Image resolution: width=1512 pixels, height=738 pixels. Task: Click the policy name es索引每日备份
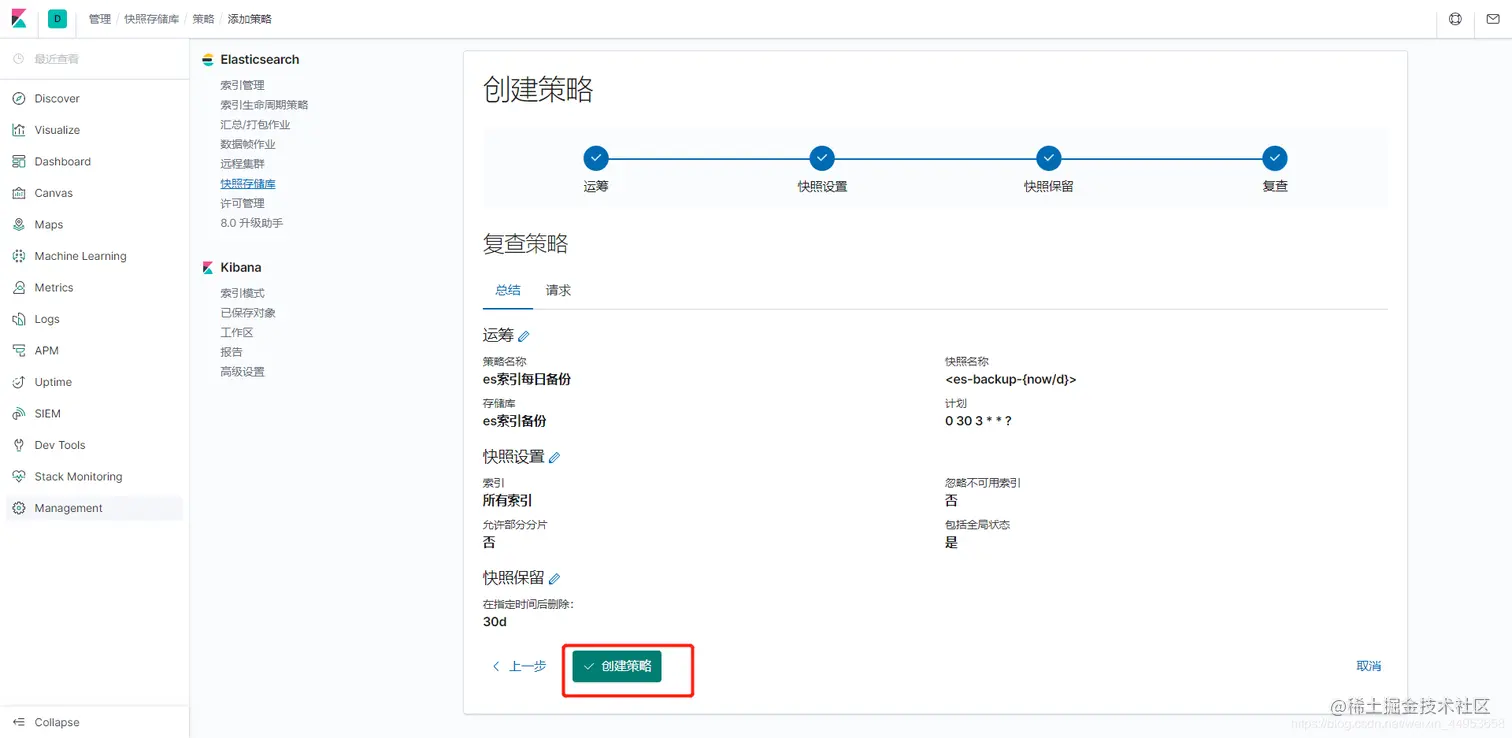(x=527, y=379)
